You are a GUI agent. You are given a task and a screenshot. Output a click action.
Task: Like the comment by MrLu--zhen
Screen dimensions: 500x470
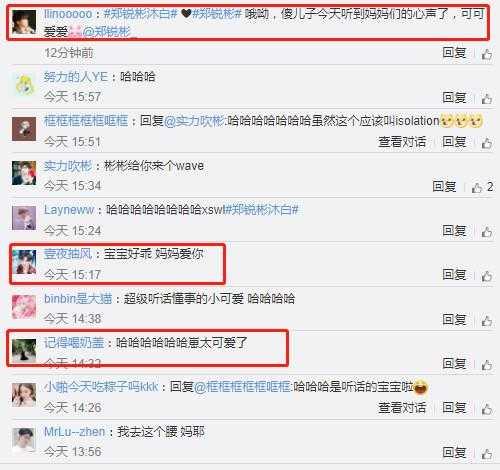pyautogui.click(x=487, y=453)
